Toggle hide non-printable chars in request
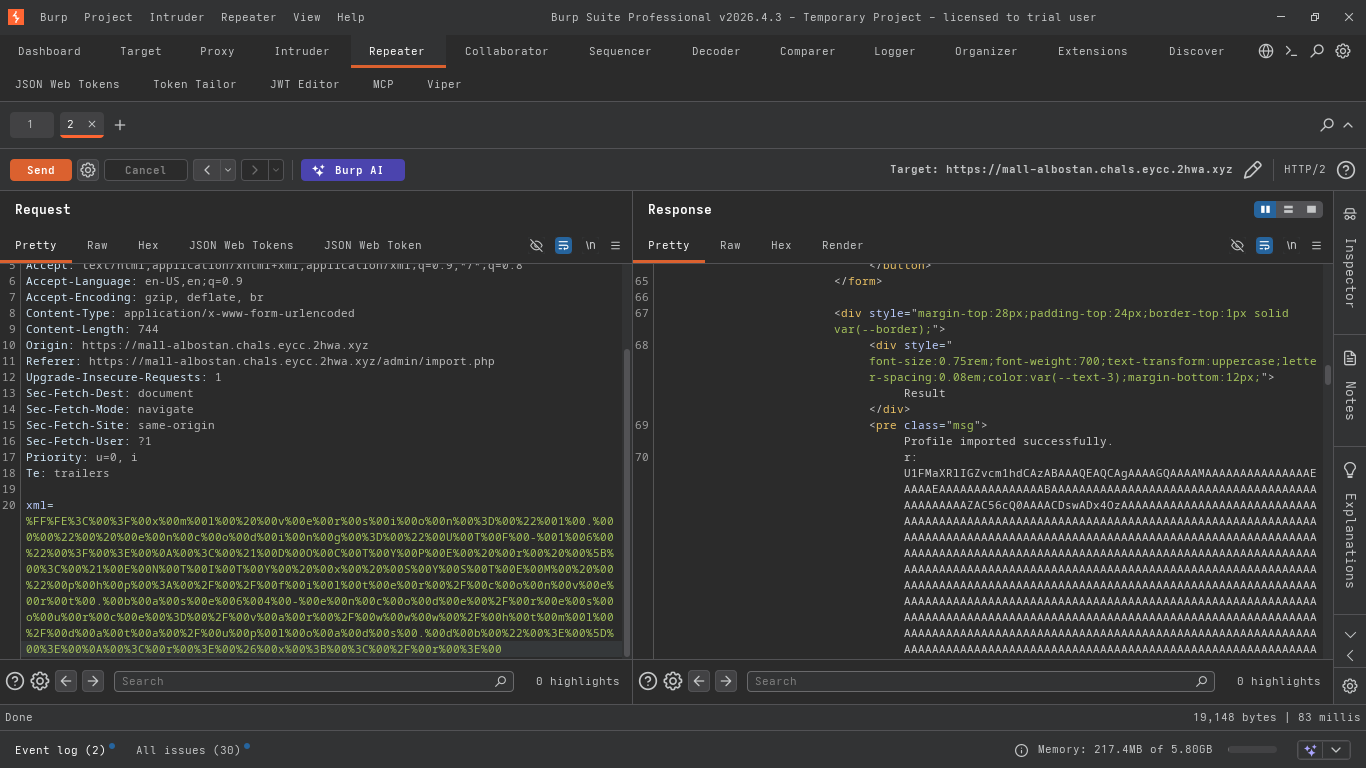Image resolution: width=1366 pixels, height=768 pixels. point(536,245)
